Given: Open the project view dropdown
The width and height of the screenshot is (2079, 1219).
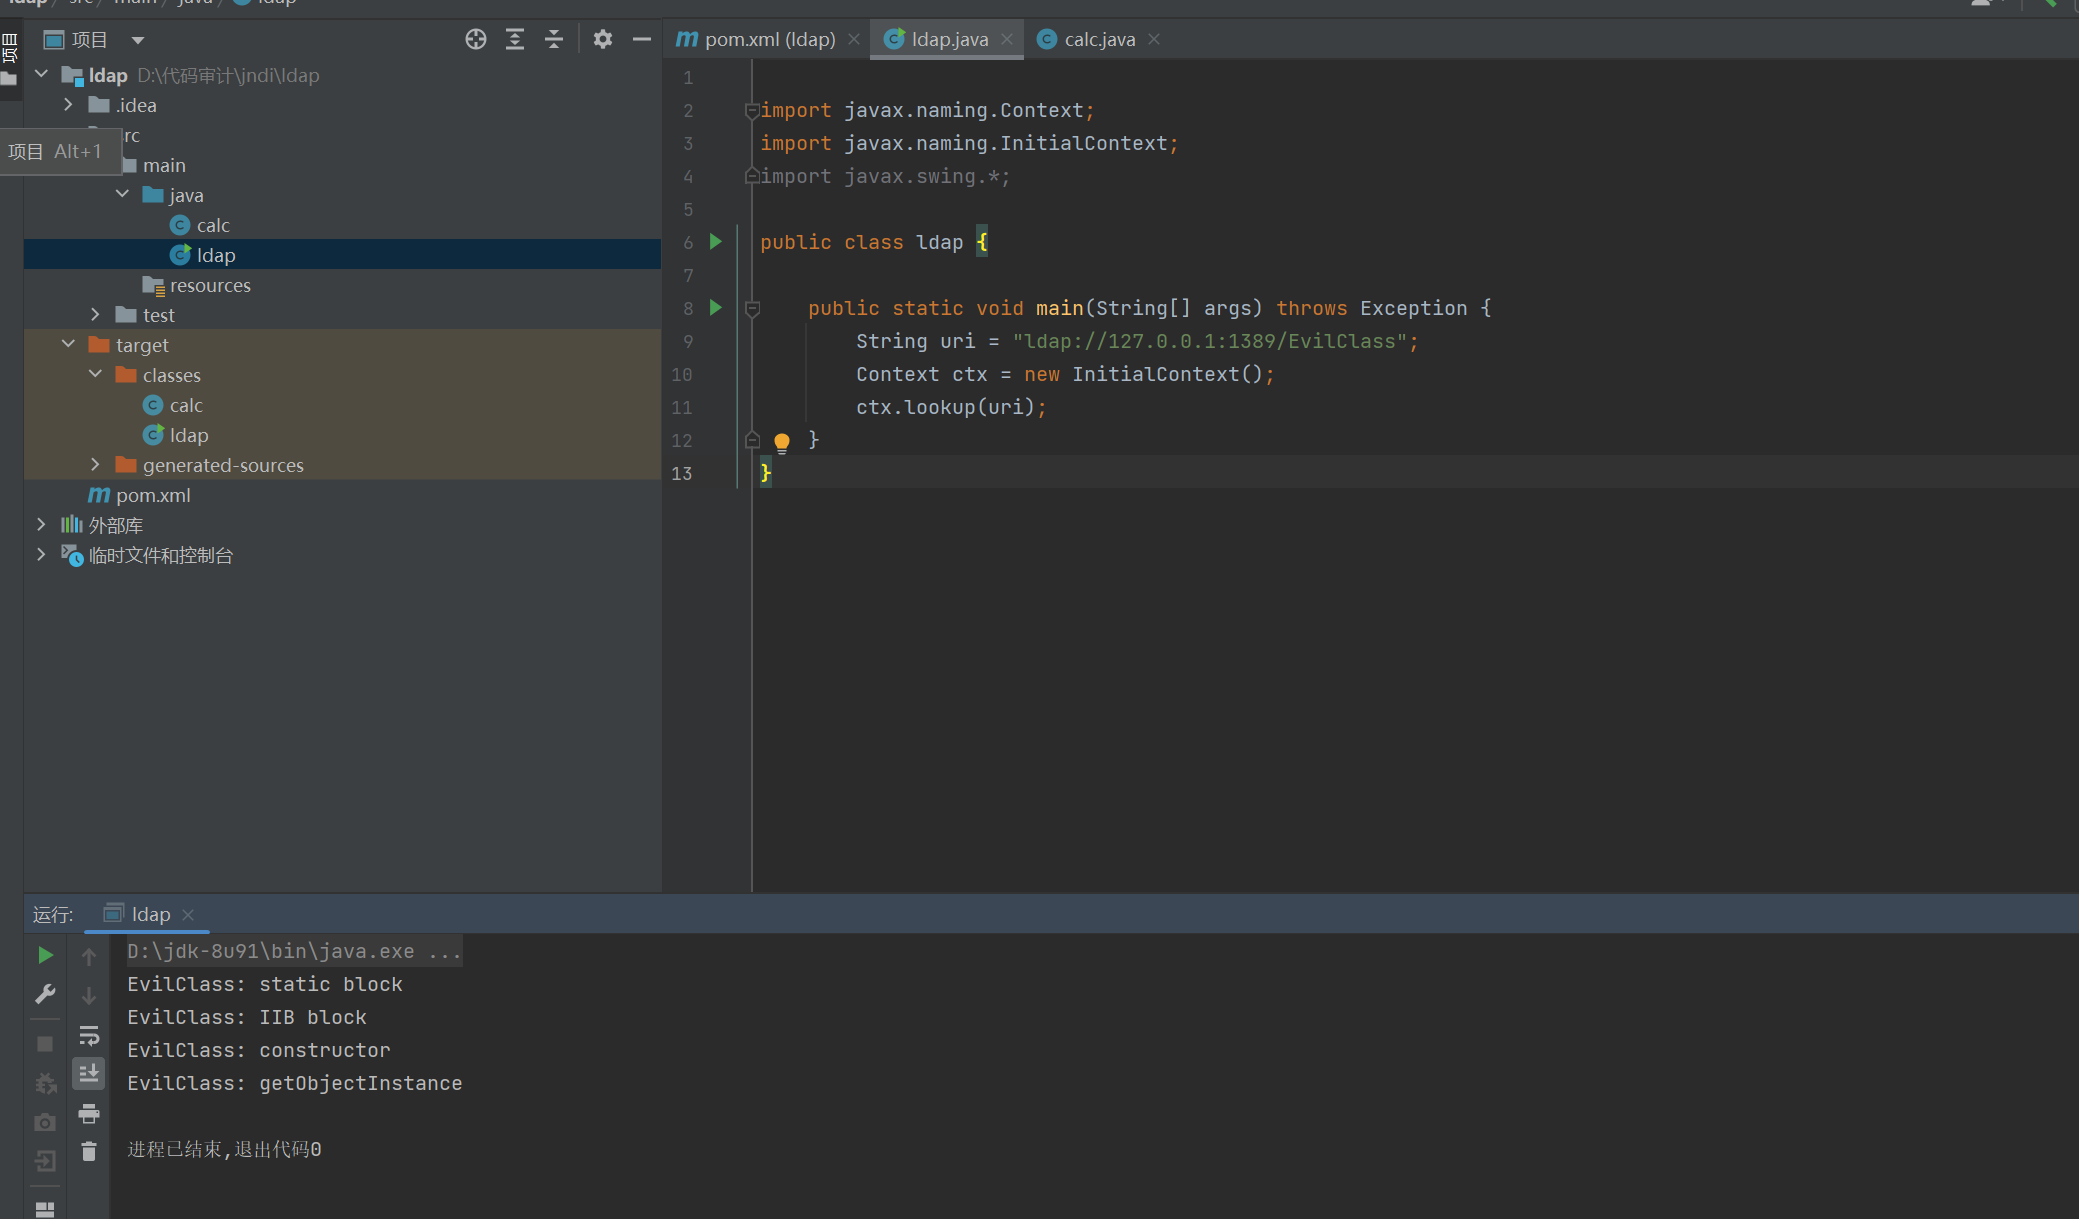Looking at the screenshot, I should point(138,40).
